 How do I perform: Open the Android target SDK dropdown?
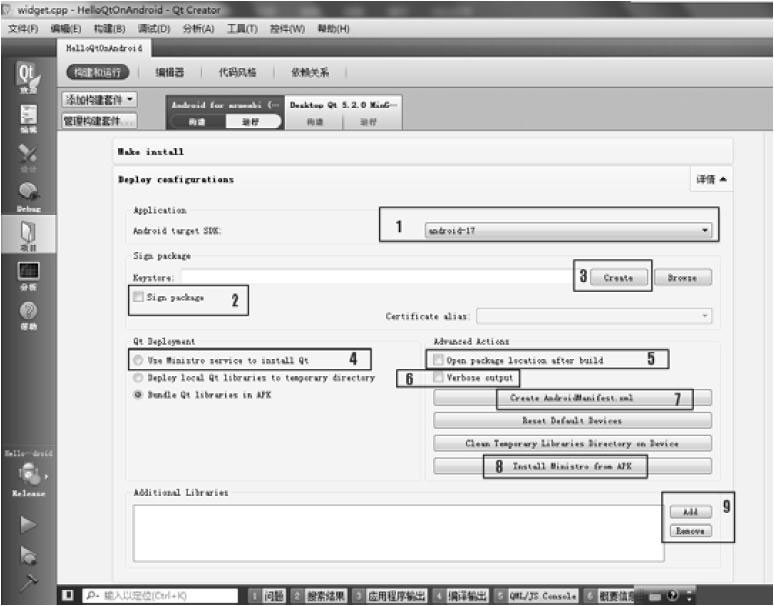coord(568,230)
